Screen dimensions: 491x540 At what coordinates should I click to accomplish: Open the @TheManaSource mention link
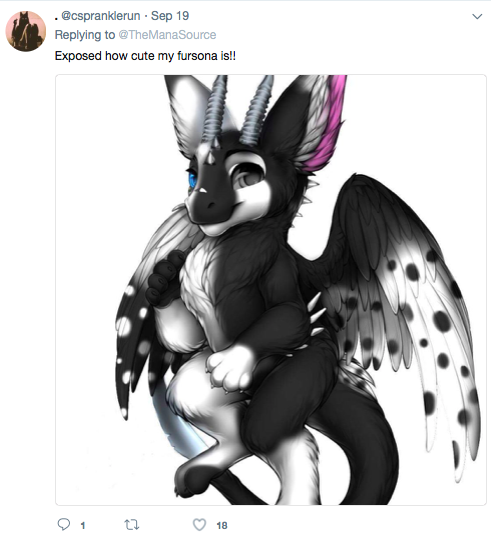[x=167, y=35]
